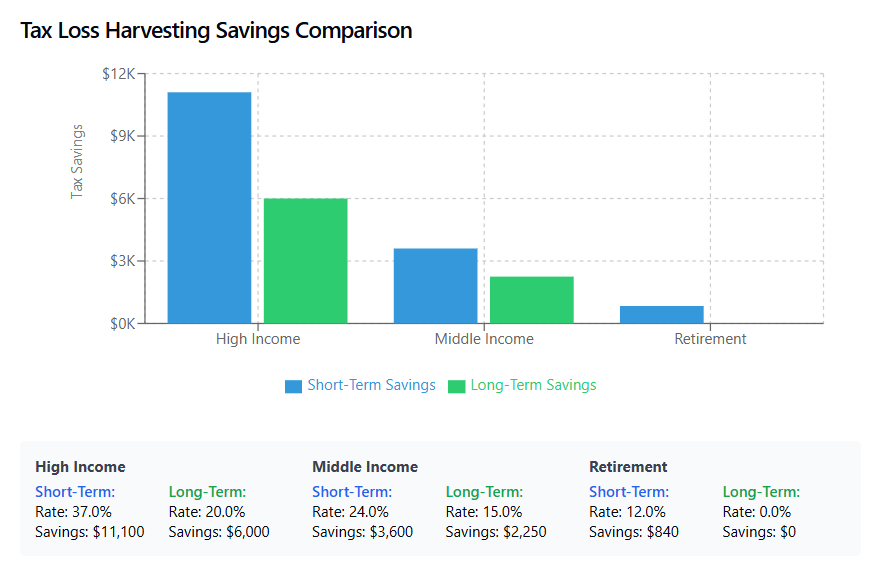Screen dimensions: 883x580
Task: Select the High Income short-term blue bar
Action: tap(209, 207)
